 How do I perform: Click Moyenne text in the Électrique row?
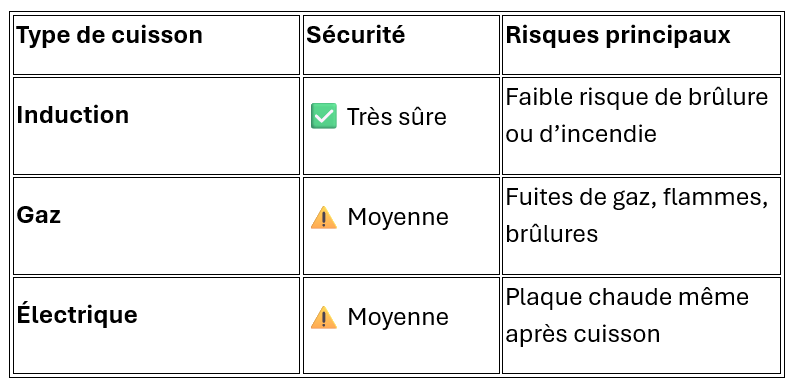coord(398,317)
